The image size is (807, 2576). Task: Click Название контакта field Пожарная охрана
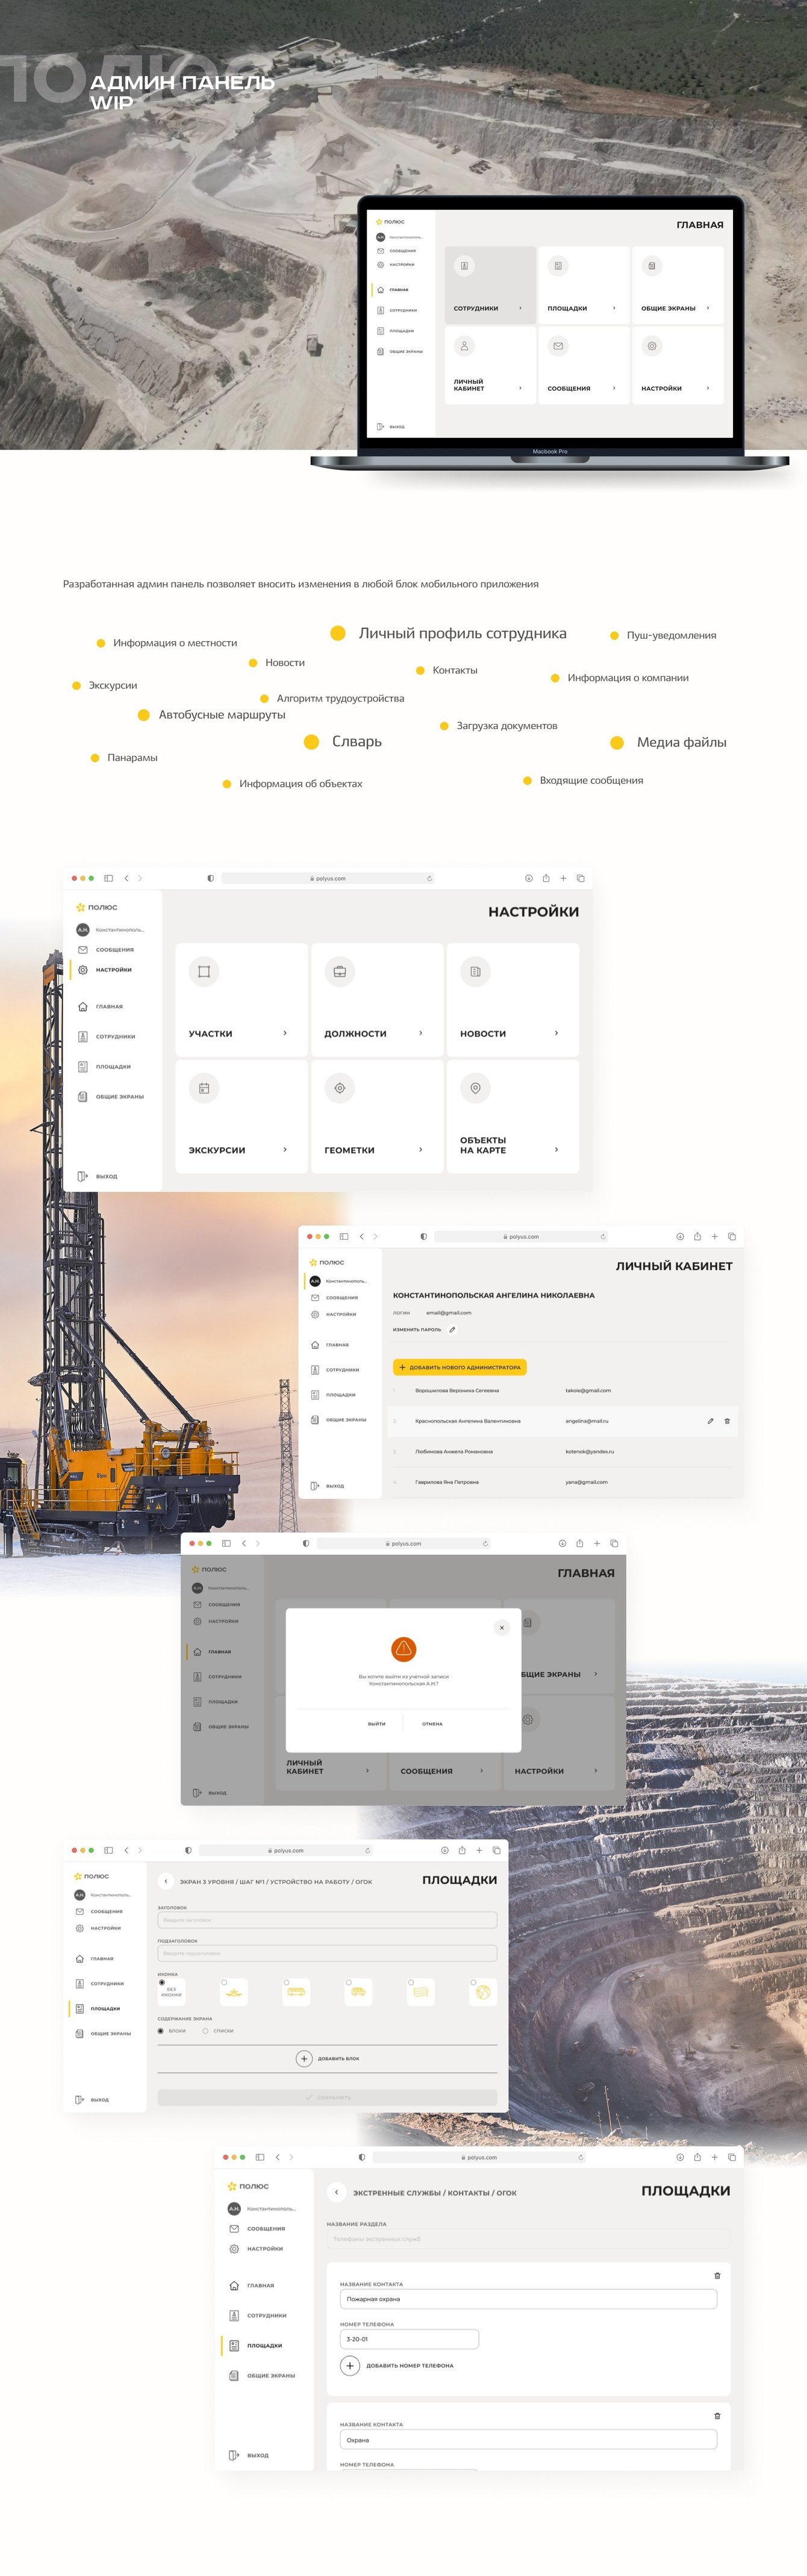[x=528, y=2299]
